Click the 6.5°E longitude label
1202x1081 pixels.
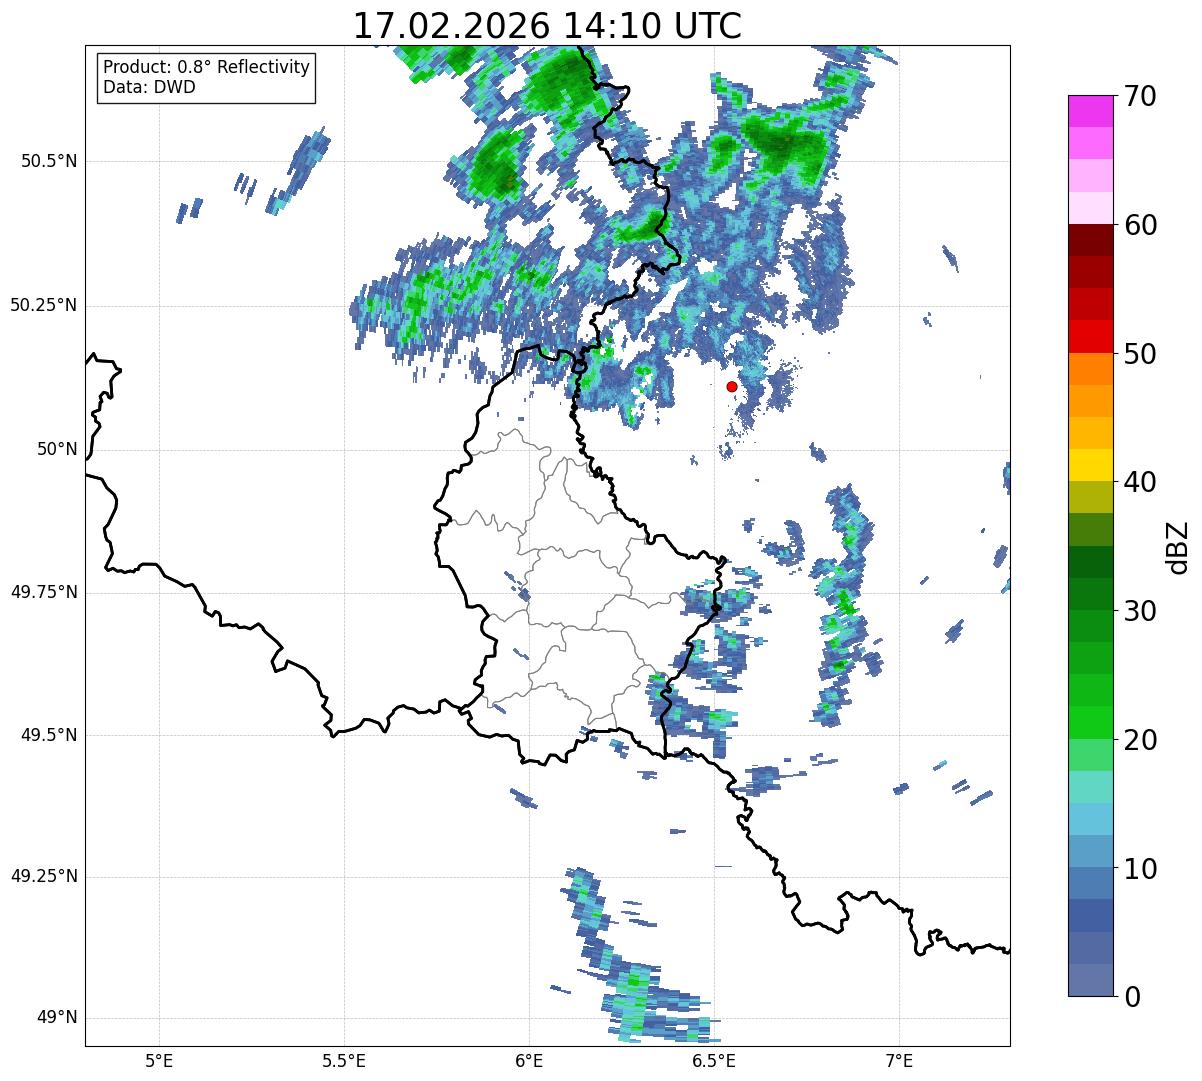click(714, 1060)
